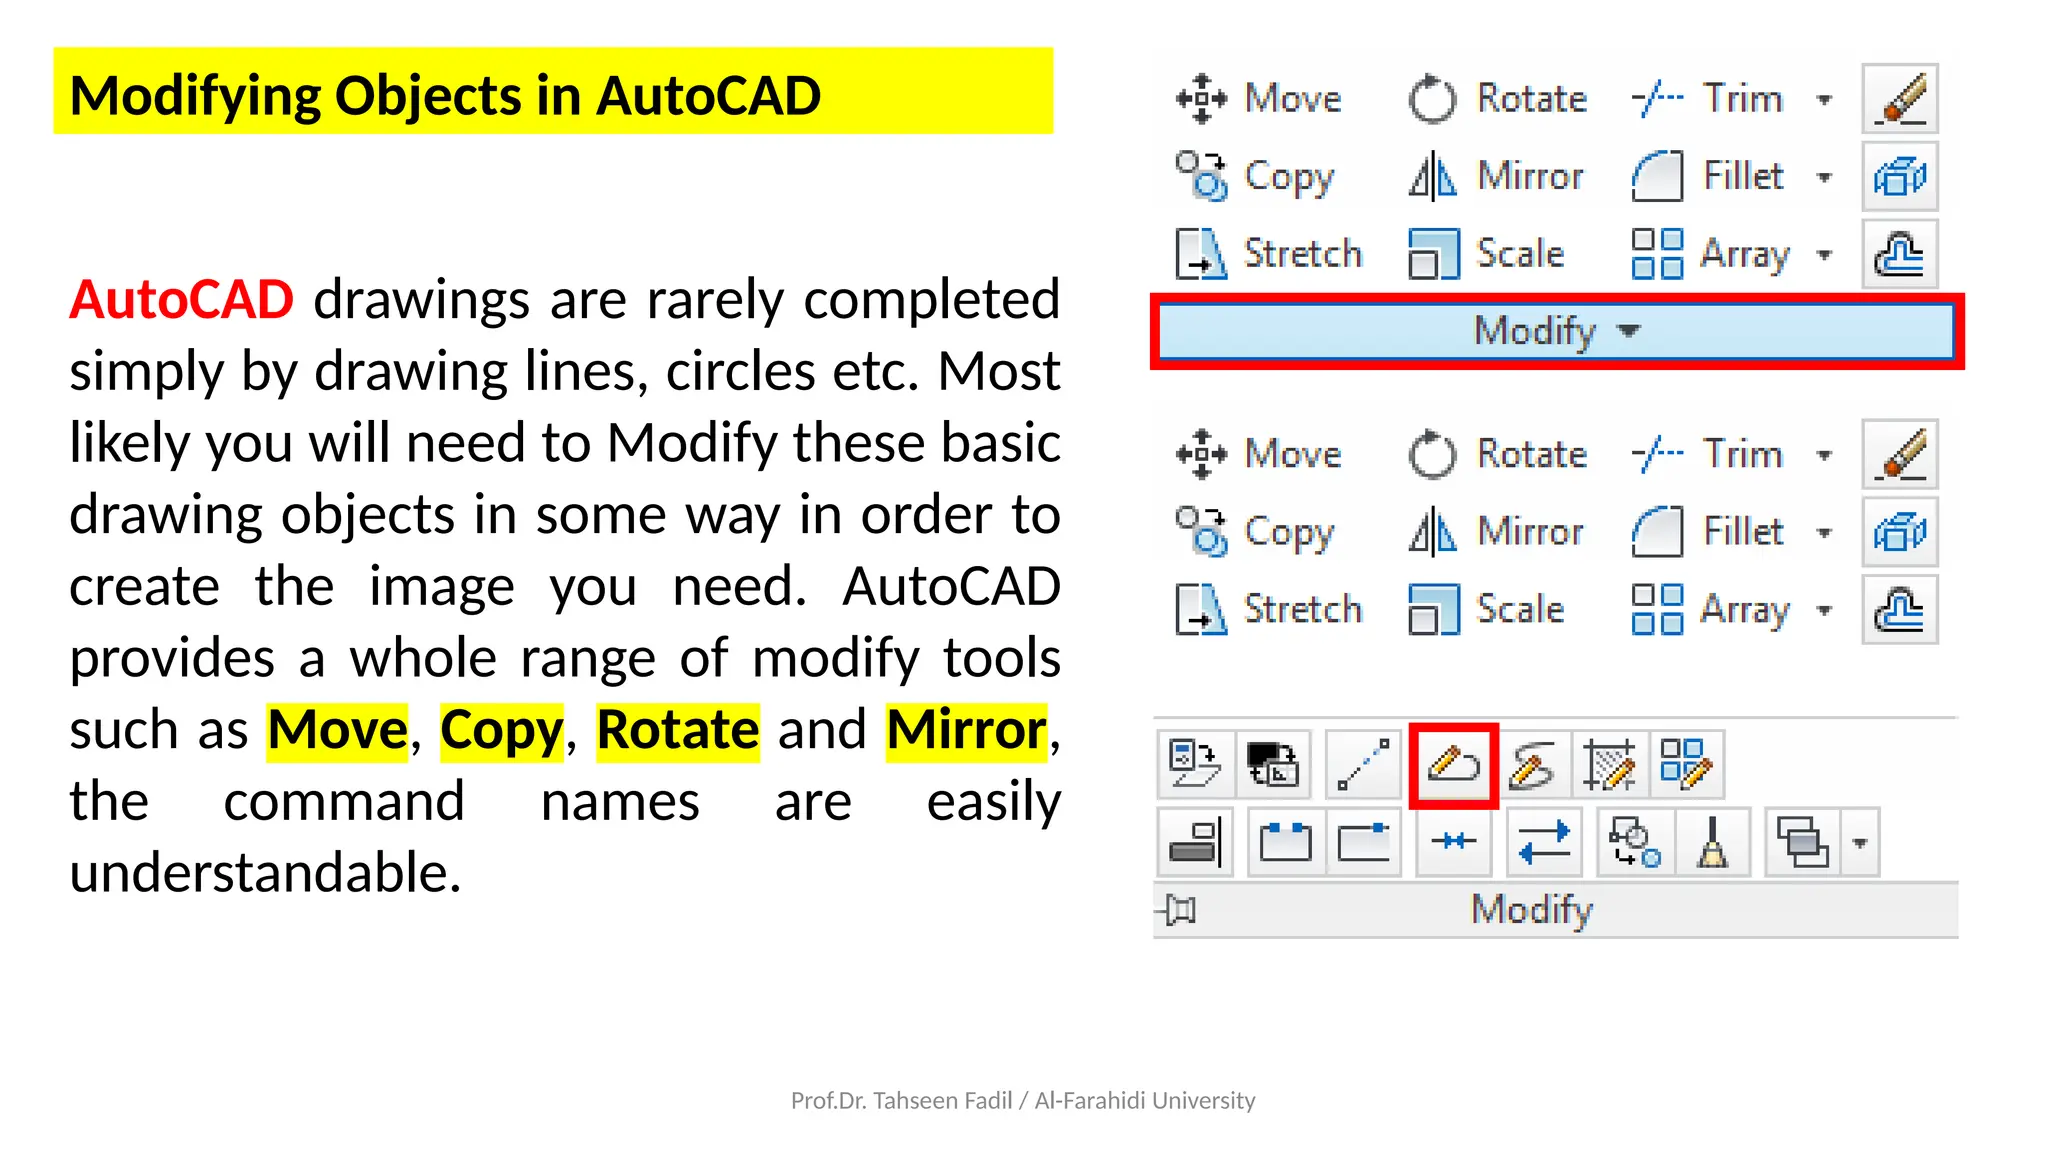Open the Fillet dropdown in the expanded Modify panel

(1824, 533)
